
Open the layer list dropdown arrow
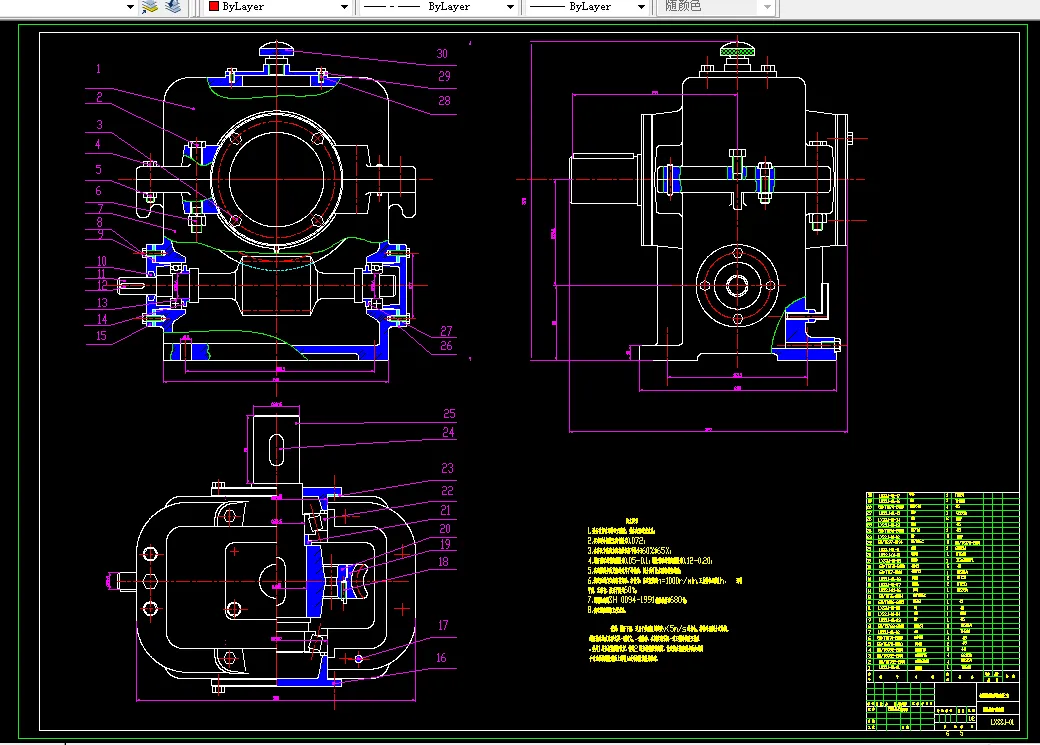(x=130, y=7)
